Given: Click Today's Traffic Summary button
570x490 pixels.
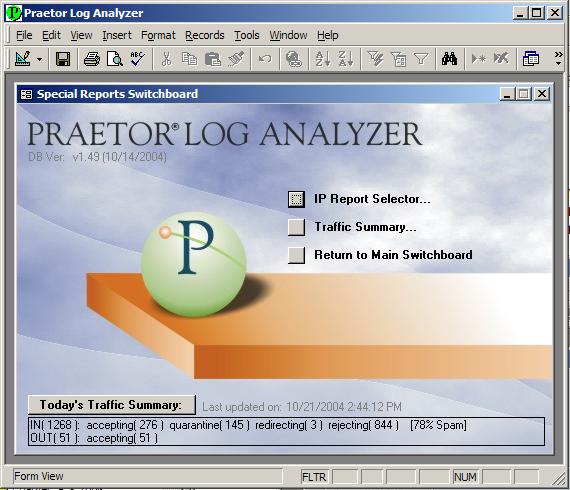Looking at the screenshot, I should pos(112,405).
